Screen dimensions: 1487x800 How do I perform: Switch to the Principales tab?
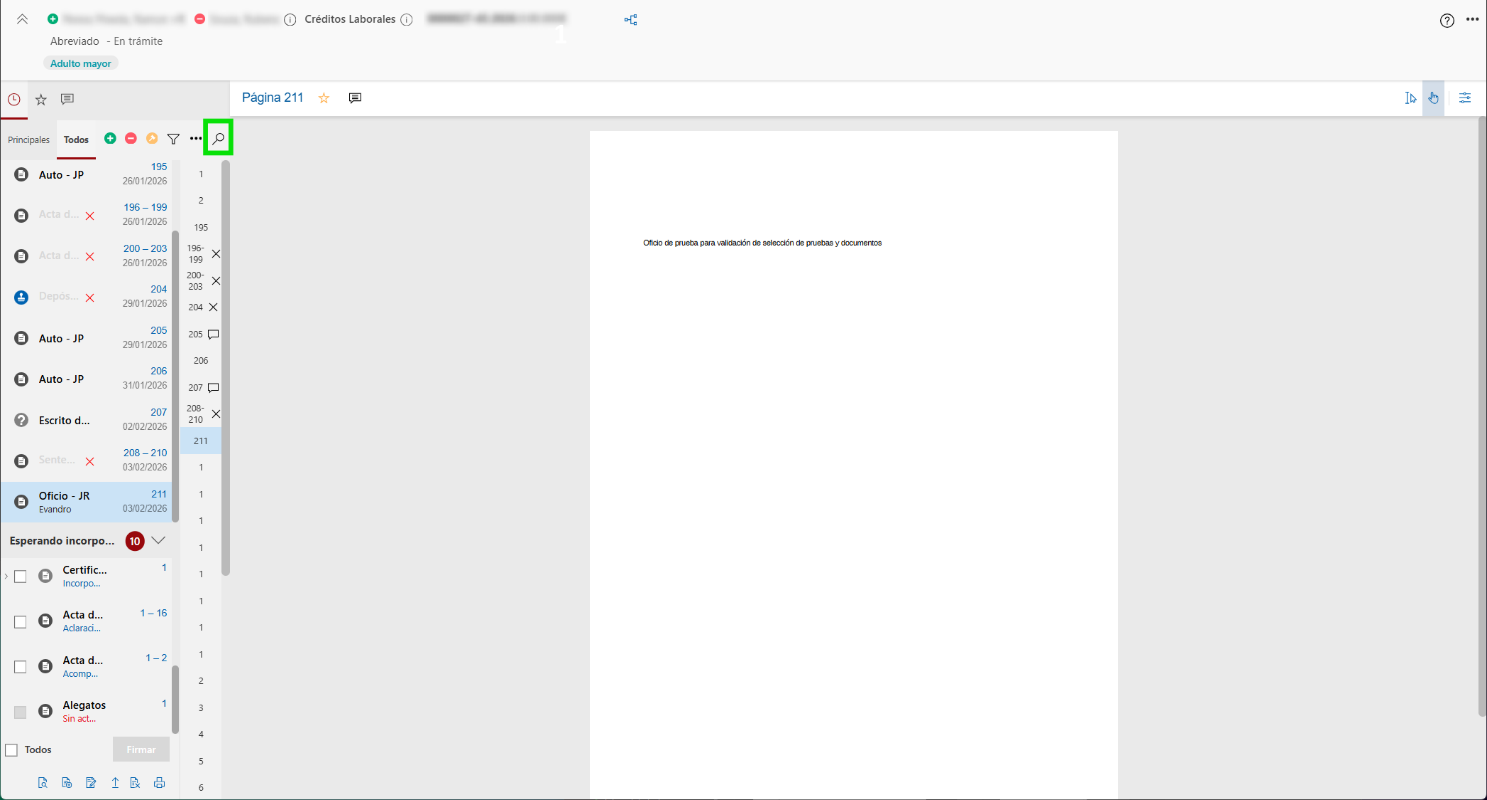28,140
